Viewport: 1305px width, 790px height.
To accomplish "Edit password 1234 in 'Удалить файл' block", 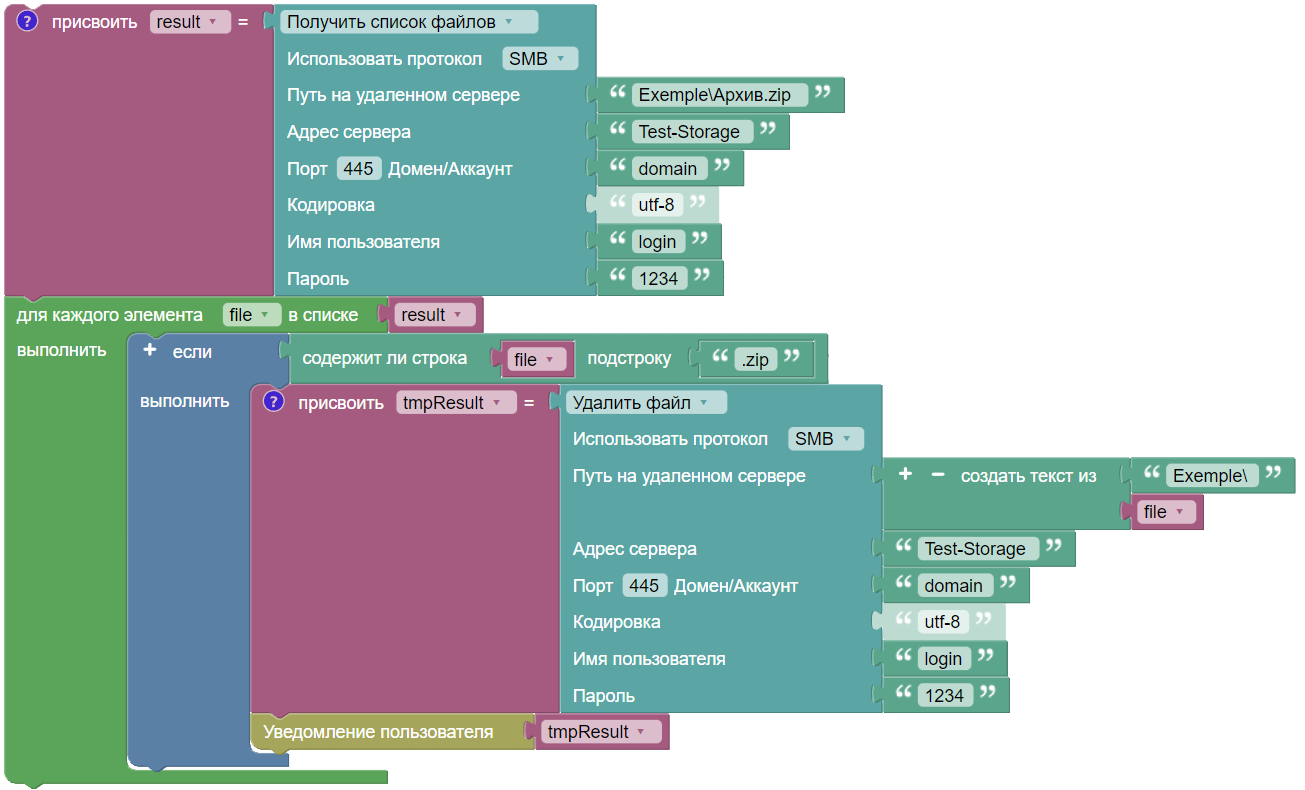I will pos(945,696).
